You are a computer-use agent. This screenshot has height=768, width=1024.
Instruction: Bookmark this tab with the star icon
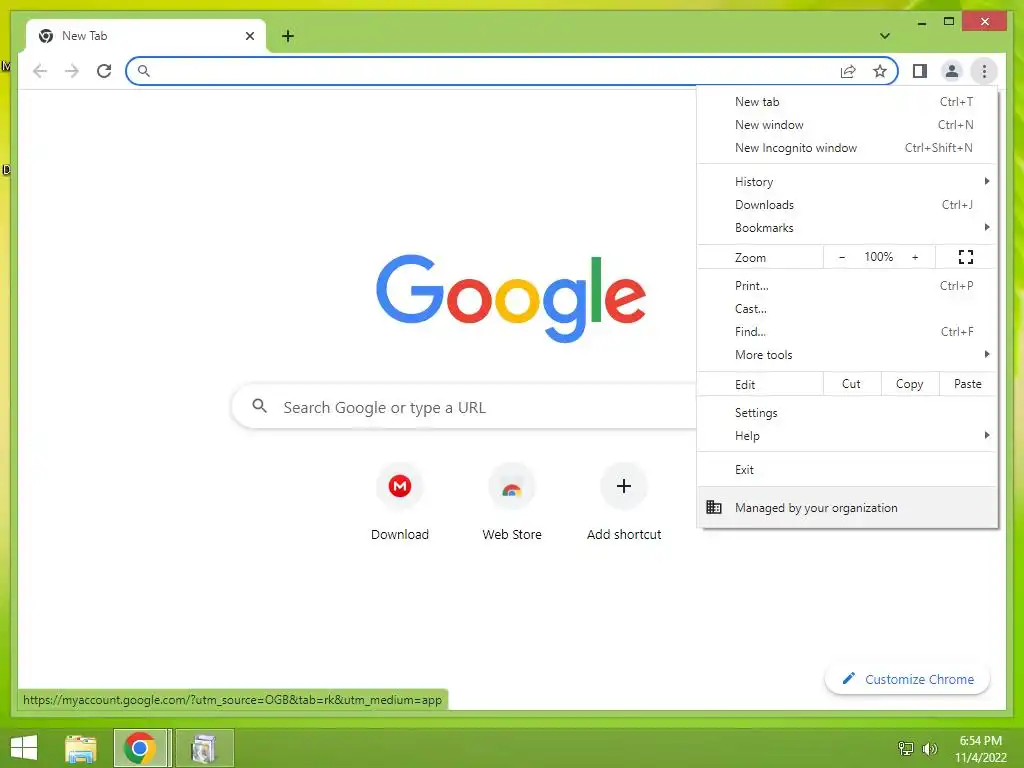(x=880, y=71)
